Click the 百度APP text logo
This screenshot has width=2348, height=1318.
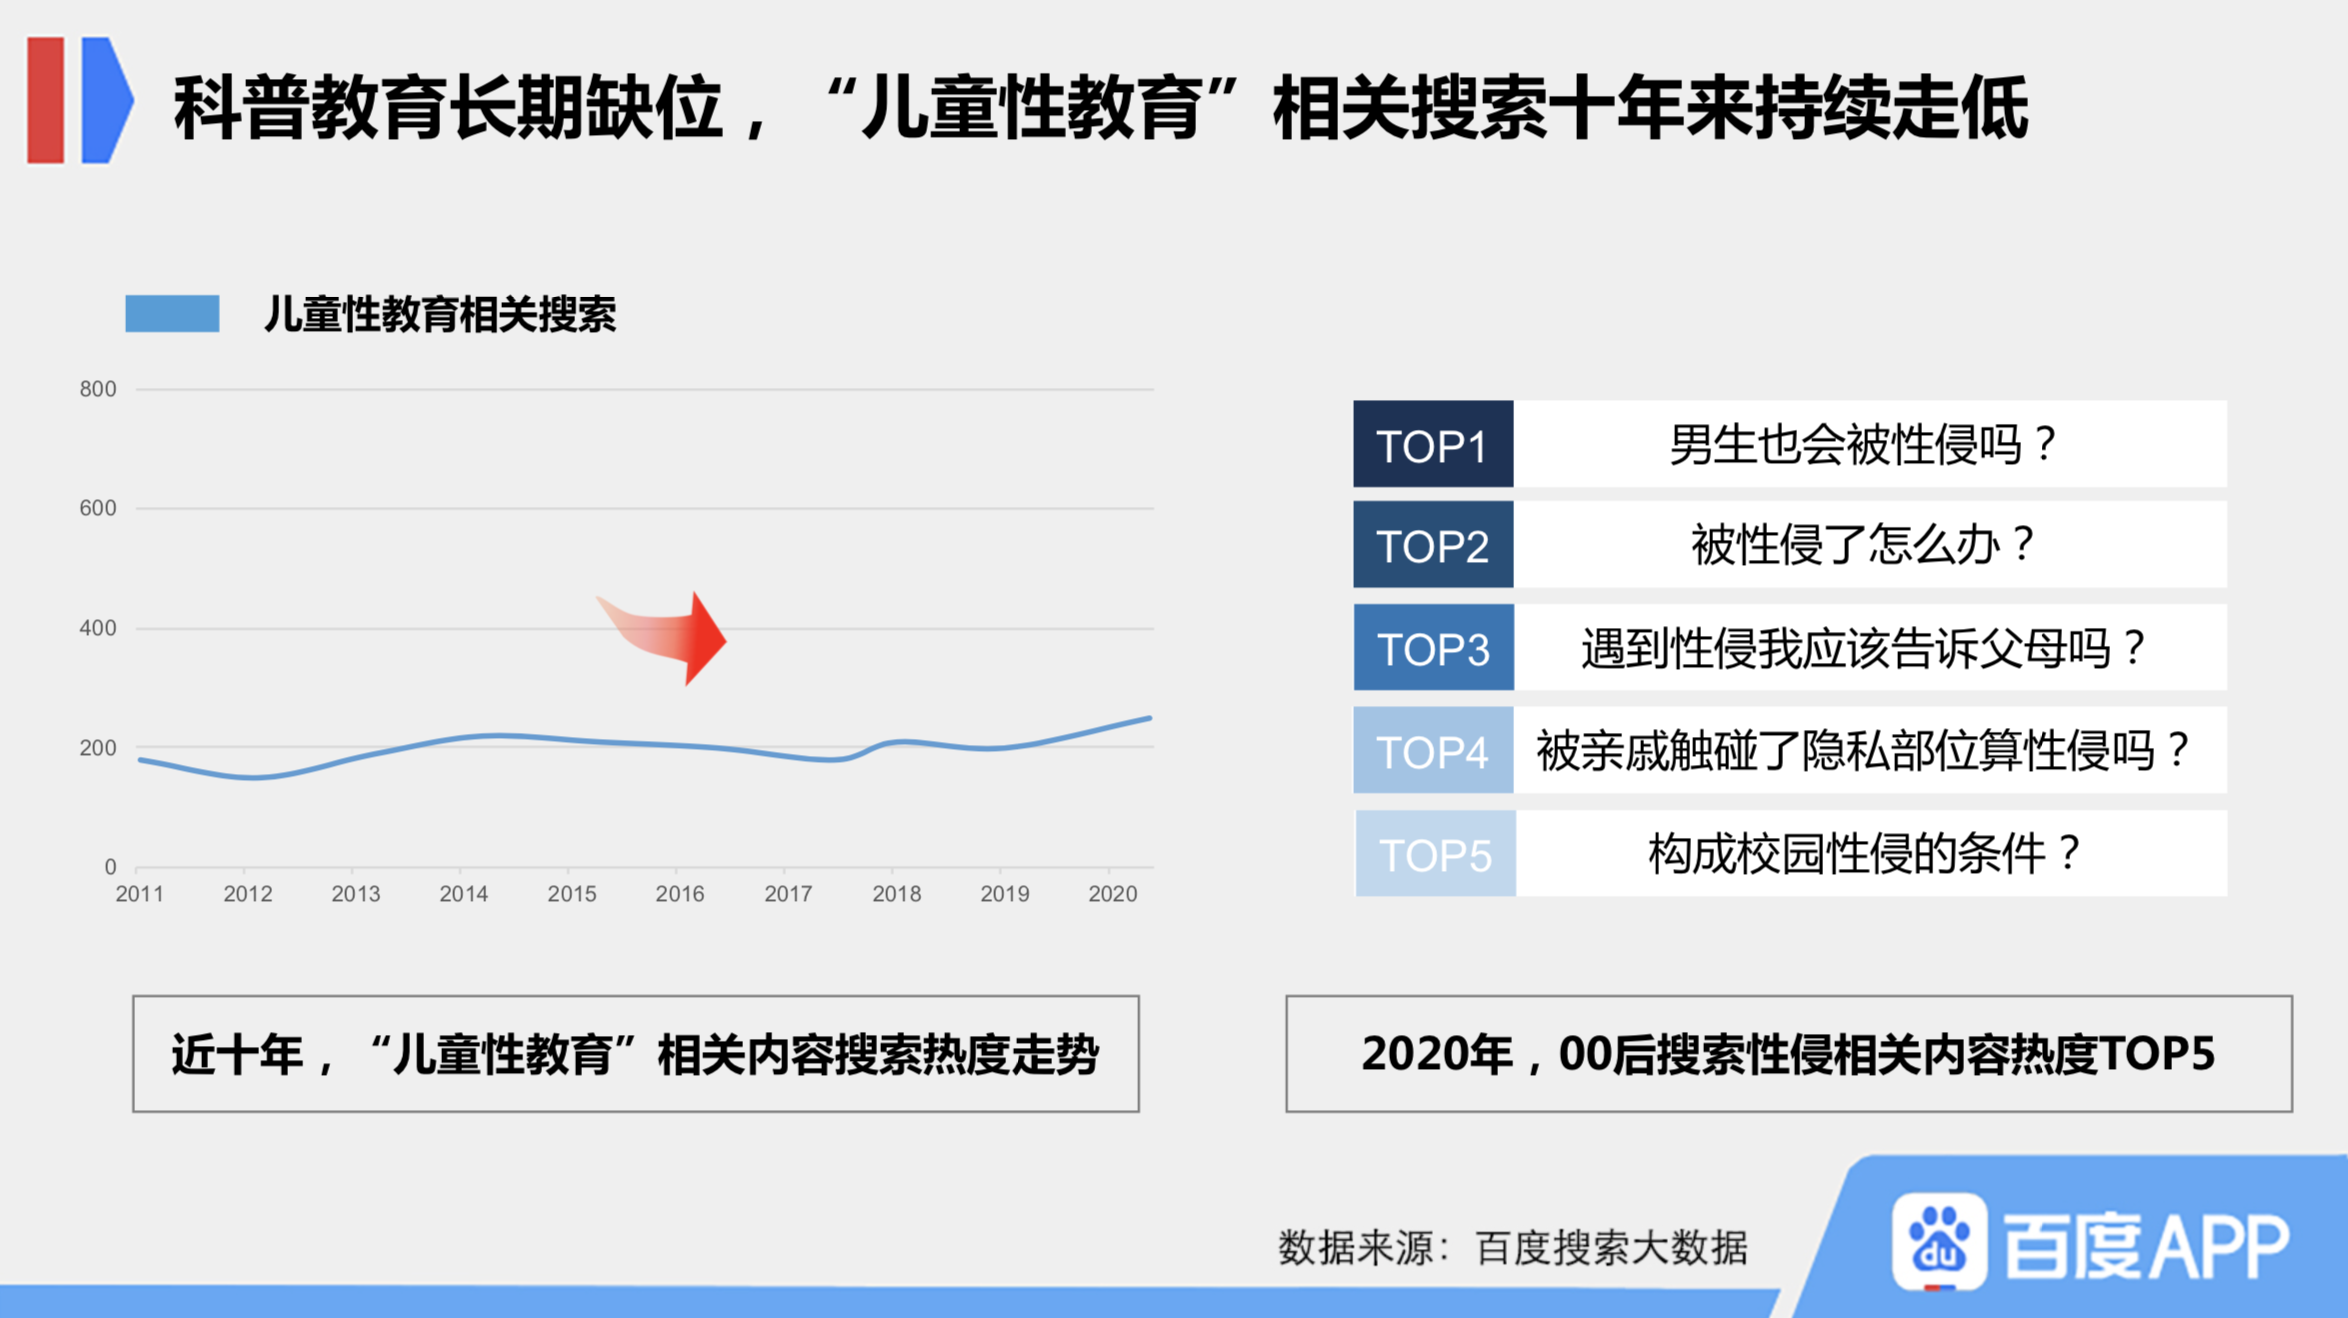pos(2146,1245)
